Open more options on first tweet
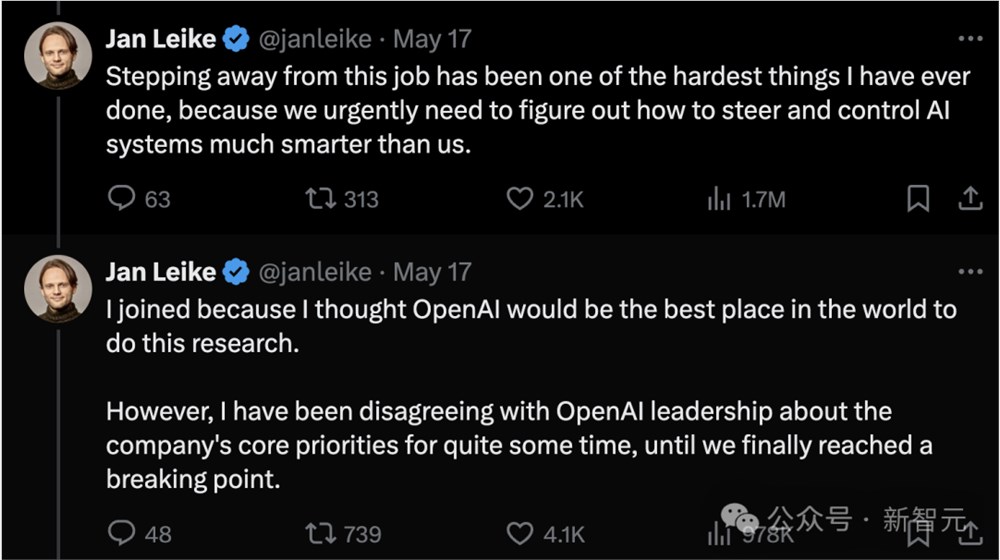This screenshot has width=1000, height=560. point(970,39)
